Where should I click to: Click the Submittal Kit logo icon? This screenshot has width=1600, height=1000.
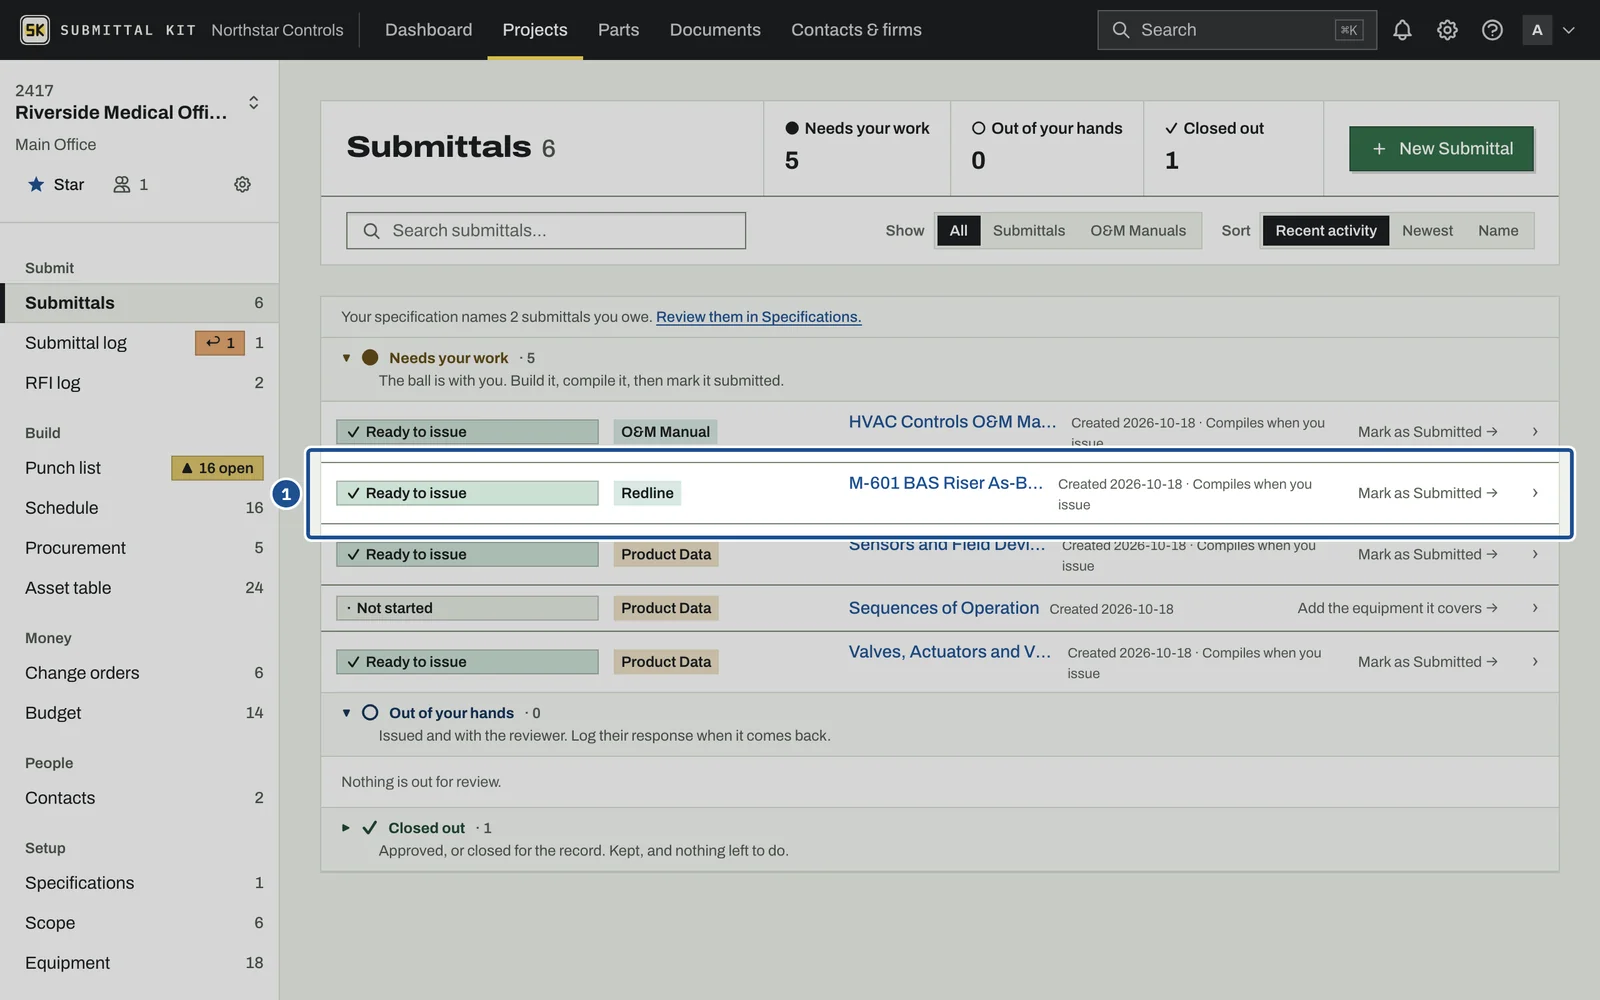pos(35,30)
